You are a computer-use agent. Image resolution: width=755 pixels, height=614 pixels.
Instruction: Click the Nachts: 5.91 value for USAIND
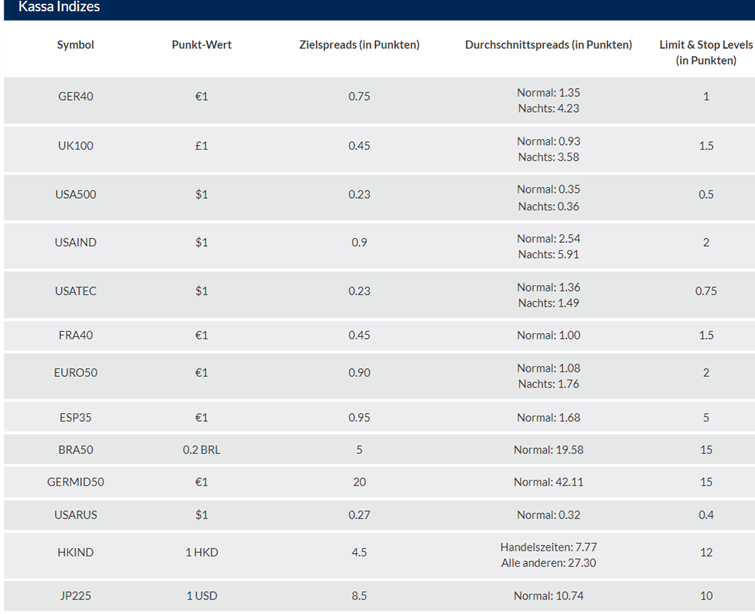(x=548, y=254)
